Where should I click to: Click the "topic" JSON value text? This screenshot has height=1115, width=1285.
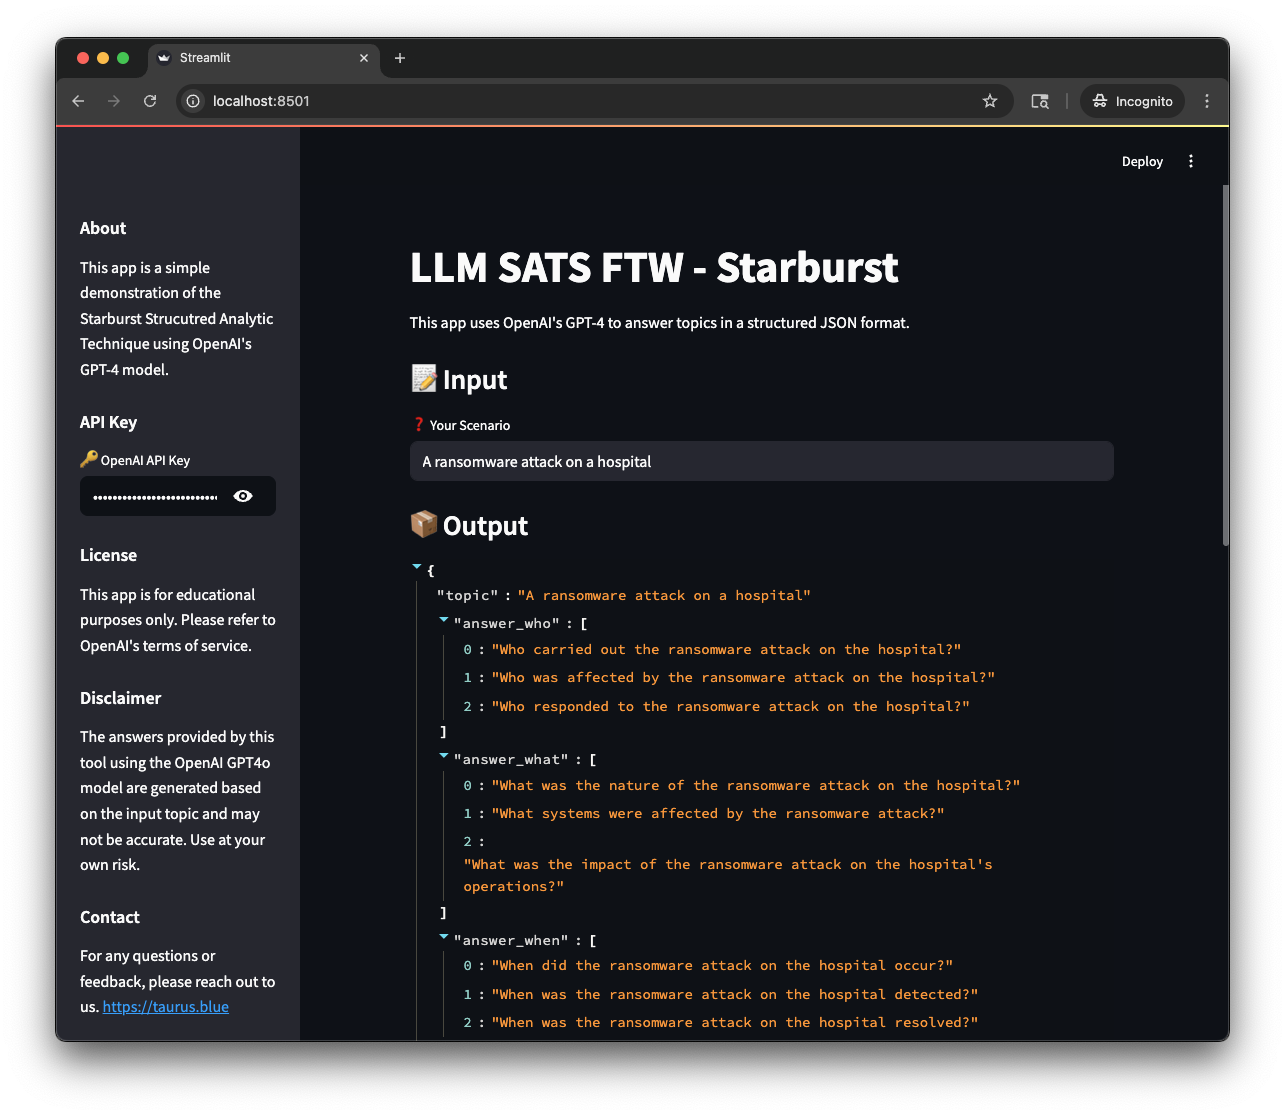pos(664,595)
